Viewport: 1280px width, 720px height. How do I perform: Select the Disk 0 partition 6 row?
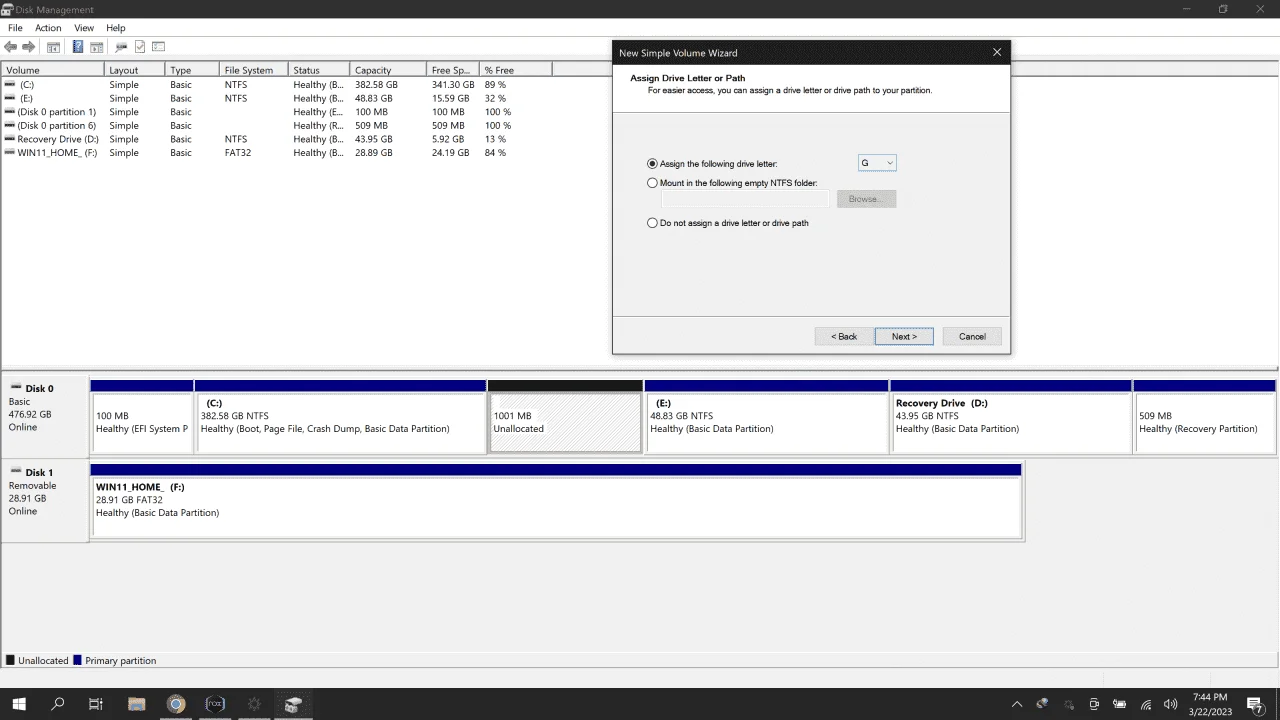point(276,125)
